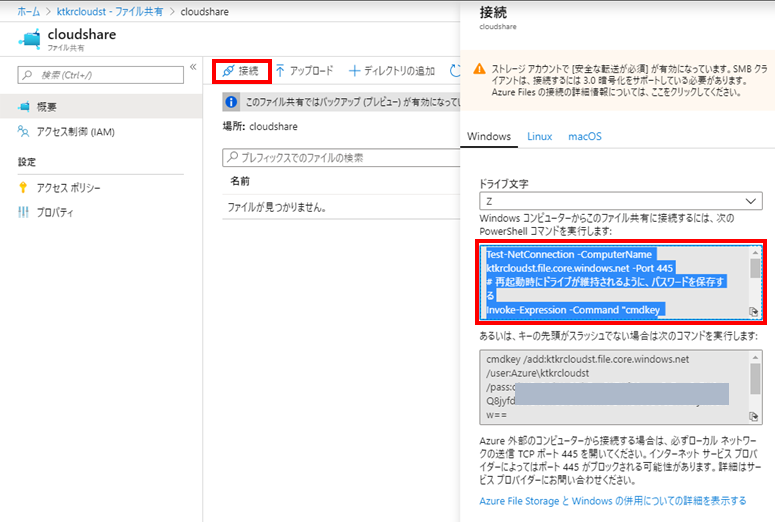Open the ドライブ文字 Z dropdown
The image size is (775, 522).
coord(621,201)
